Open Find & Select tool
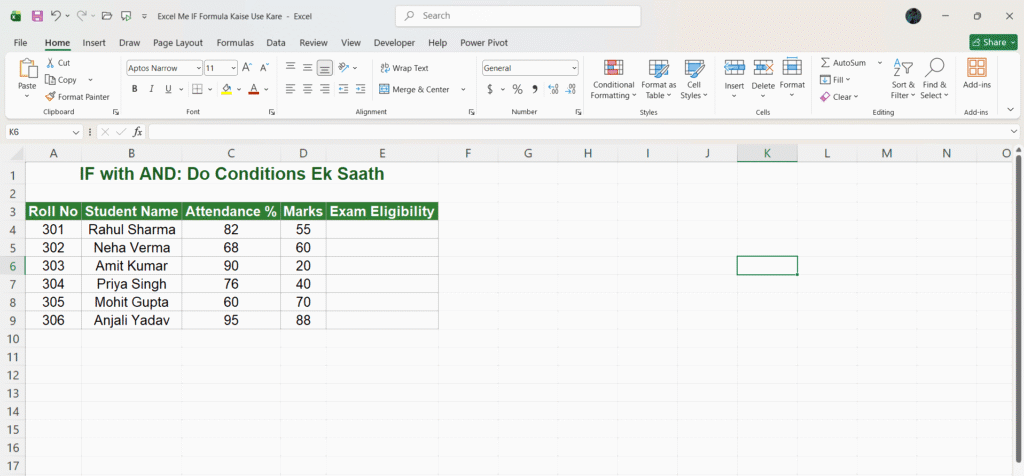1024x476 pixels. point(935,80)
